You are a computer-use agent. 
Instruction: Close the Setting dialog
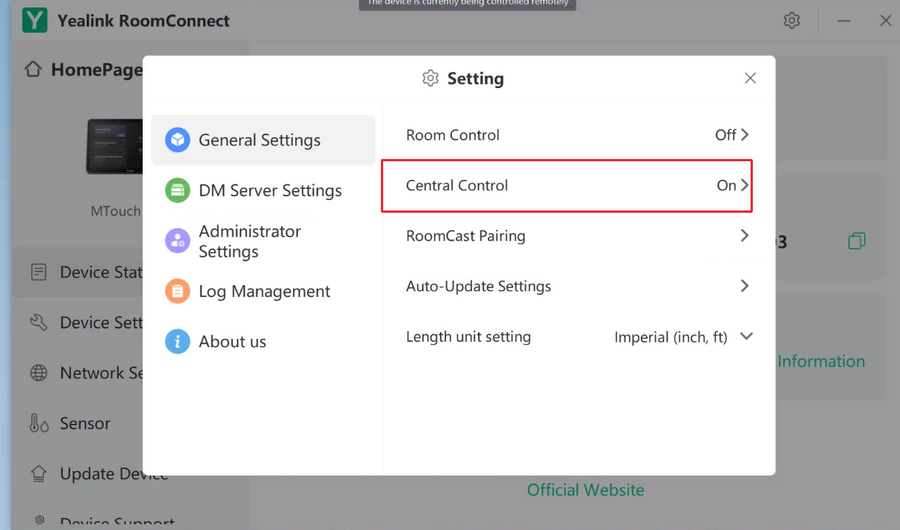pyautogui.click(x=750, y=78)
